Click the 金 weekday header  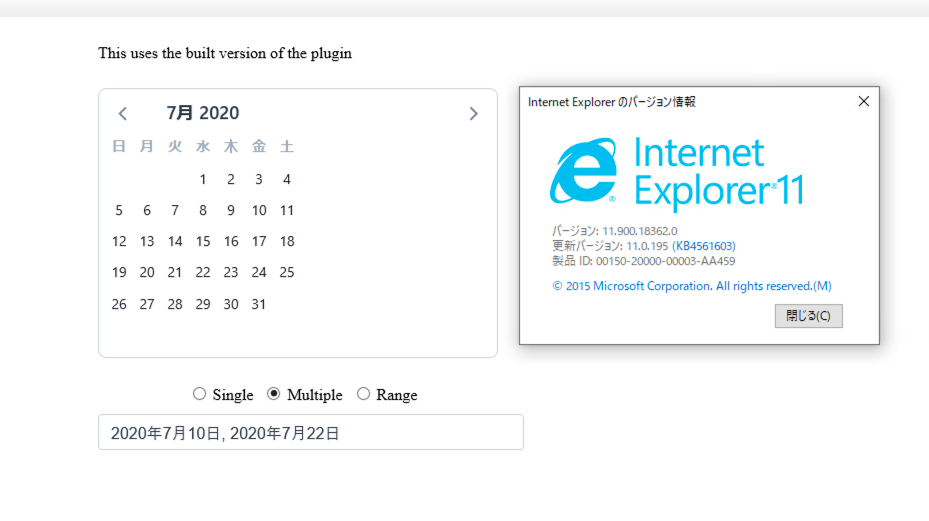point(259,146)
